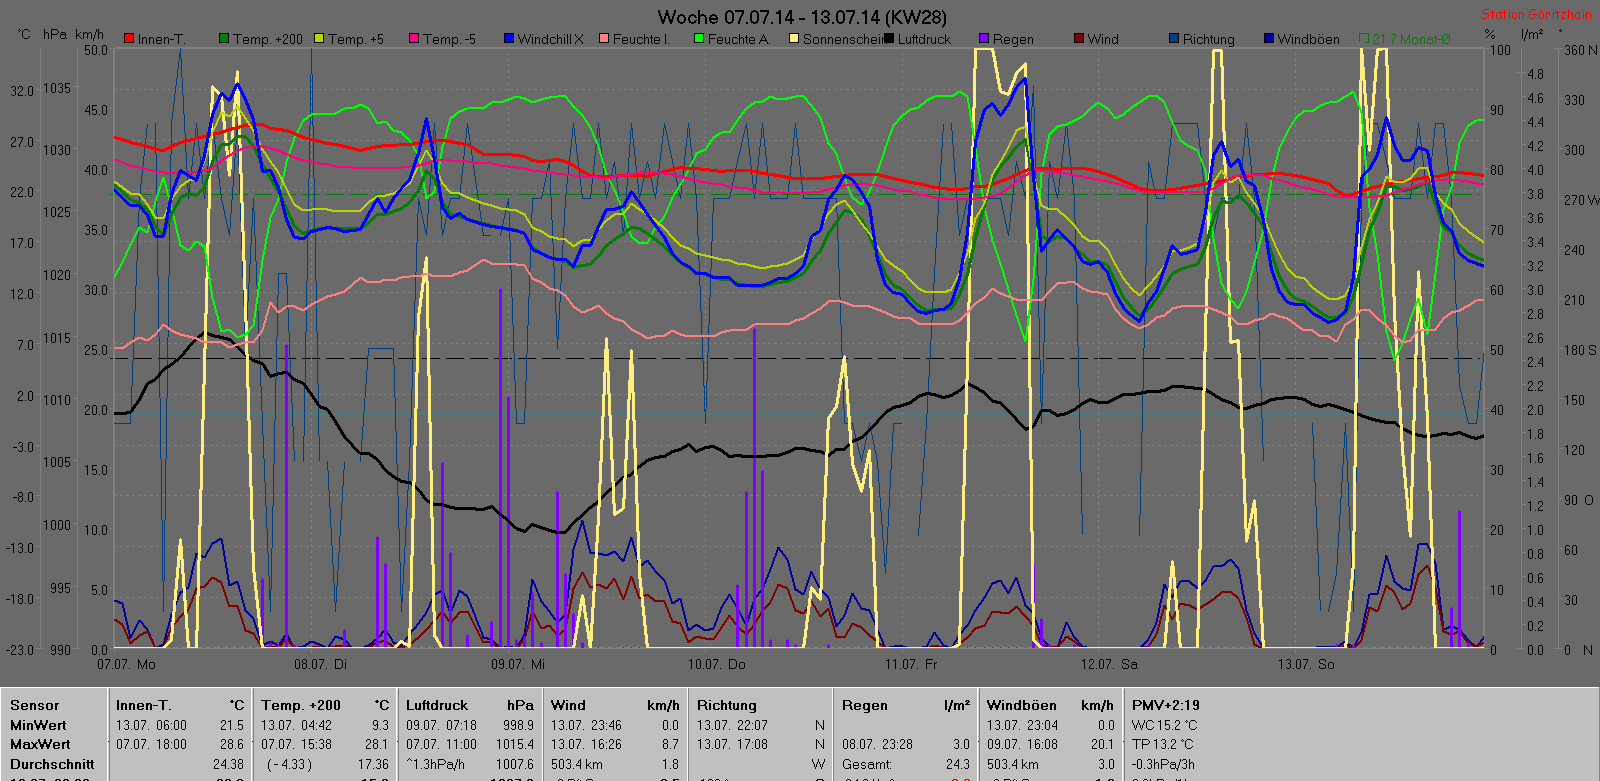Select the Innen-T. legend label
This screenshot has height=781, width=1600.
coord(162,40)
